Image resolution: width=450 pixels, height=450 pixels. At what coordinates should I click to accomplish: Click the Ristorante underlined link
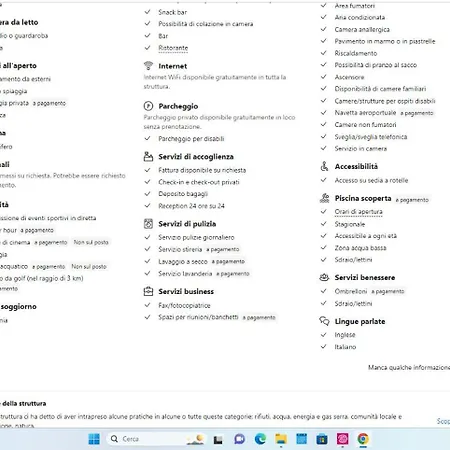[x=173, y=48]
